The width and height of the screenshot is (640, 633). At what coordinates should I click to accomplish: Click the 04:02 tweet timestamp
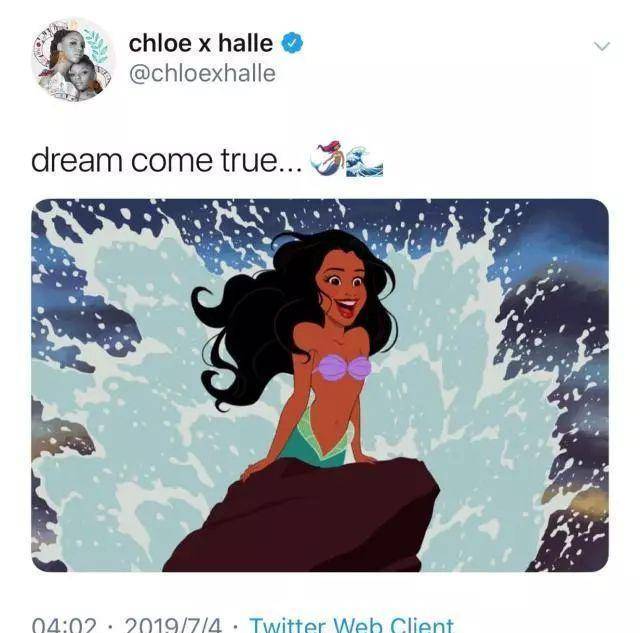[x=64, y=625]
